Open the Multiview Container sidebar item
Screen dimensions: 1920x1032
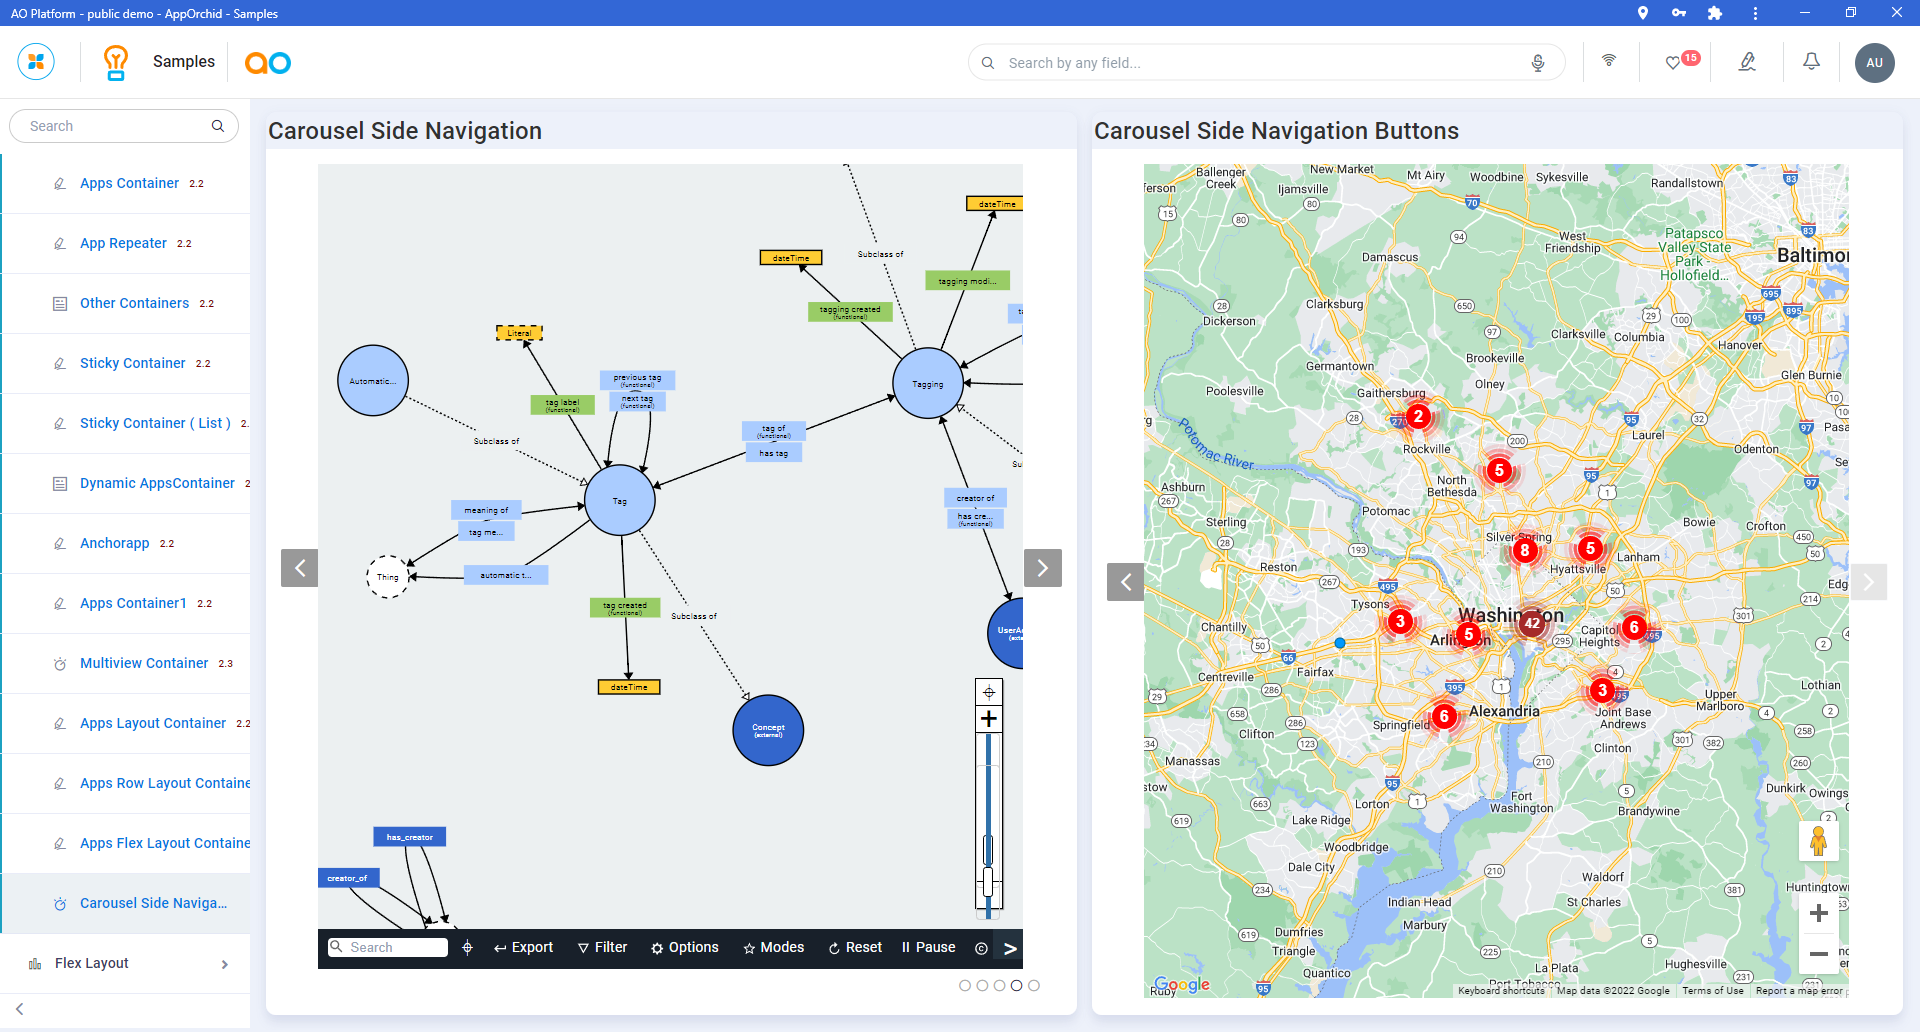[x=144, y=663]
